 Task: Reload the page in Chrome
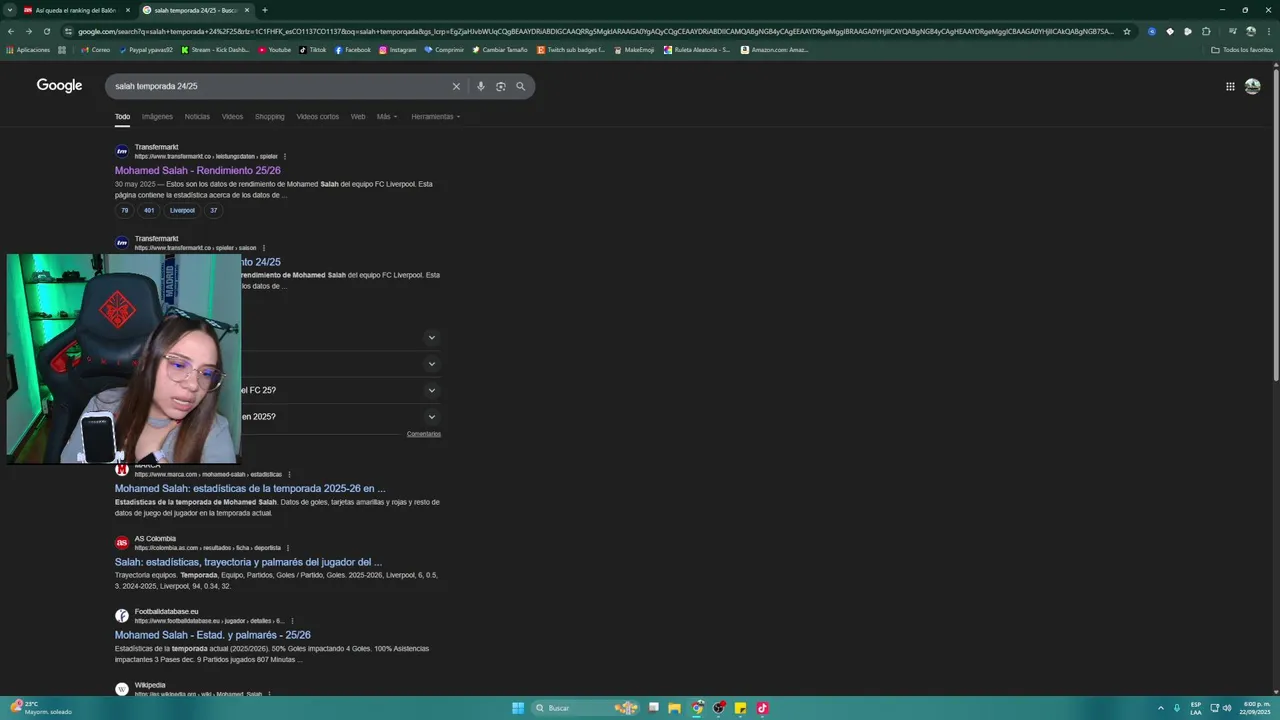point(46,31)
